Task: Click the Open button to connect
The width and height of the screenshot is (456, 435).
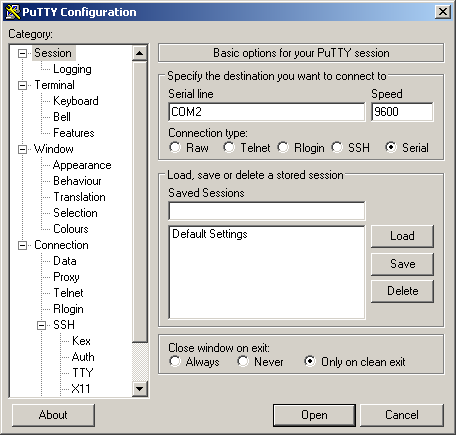Action: pos(314,415)
